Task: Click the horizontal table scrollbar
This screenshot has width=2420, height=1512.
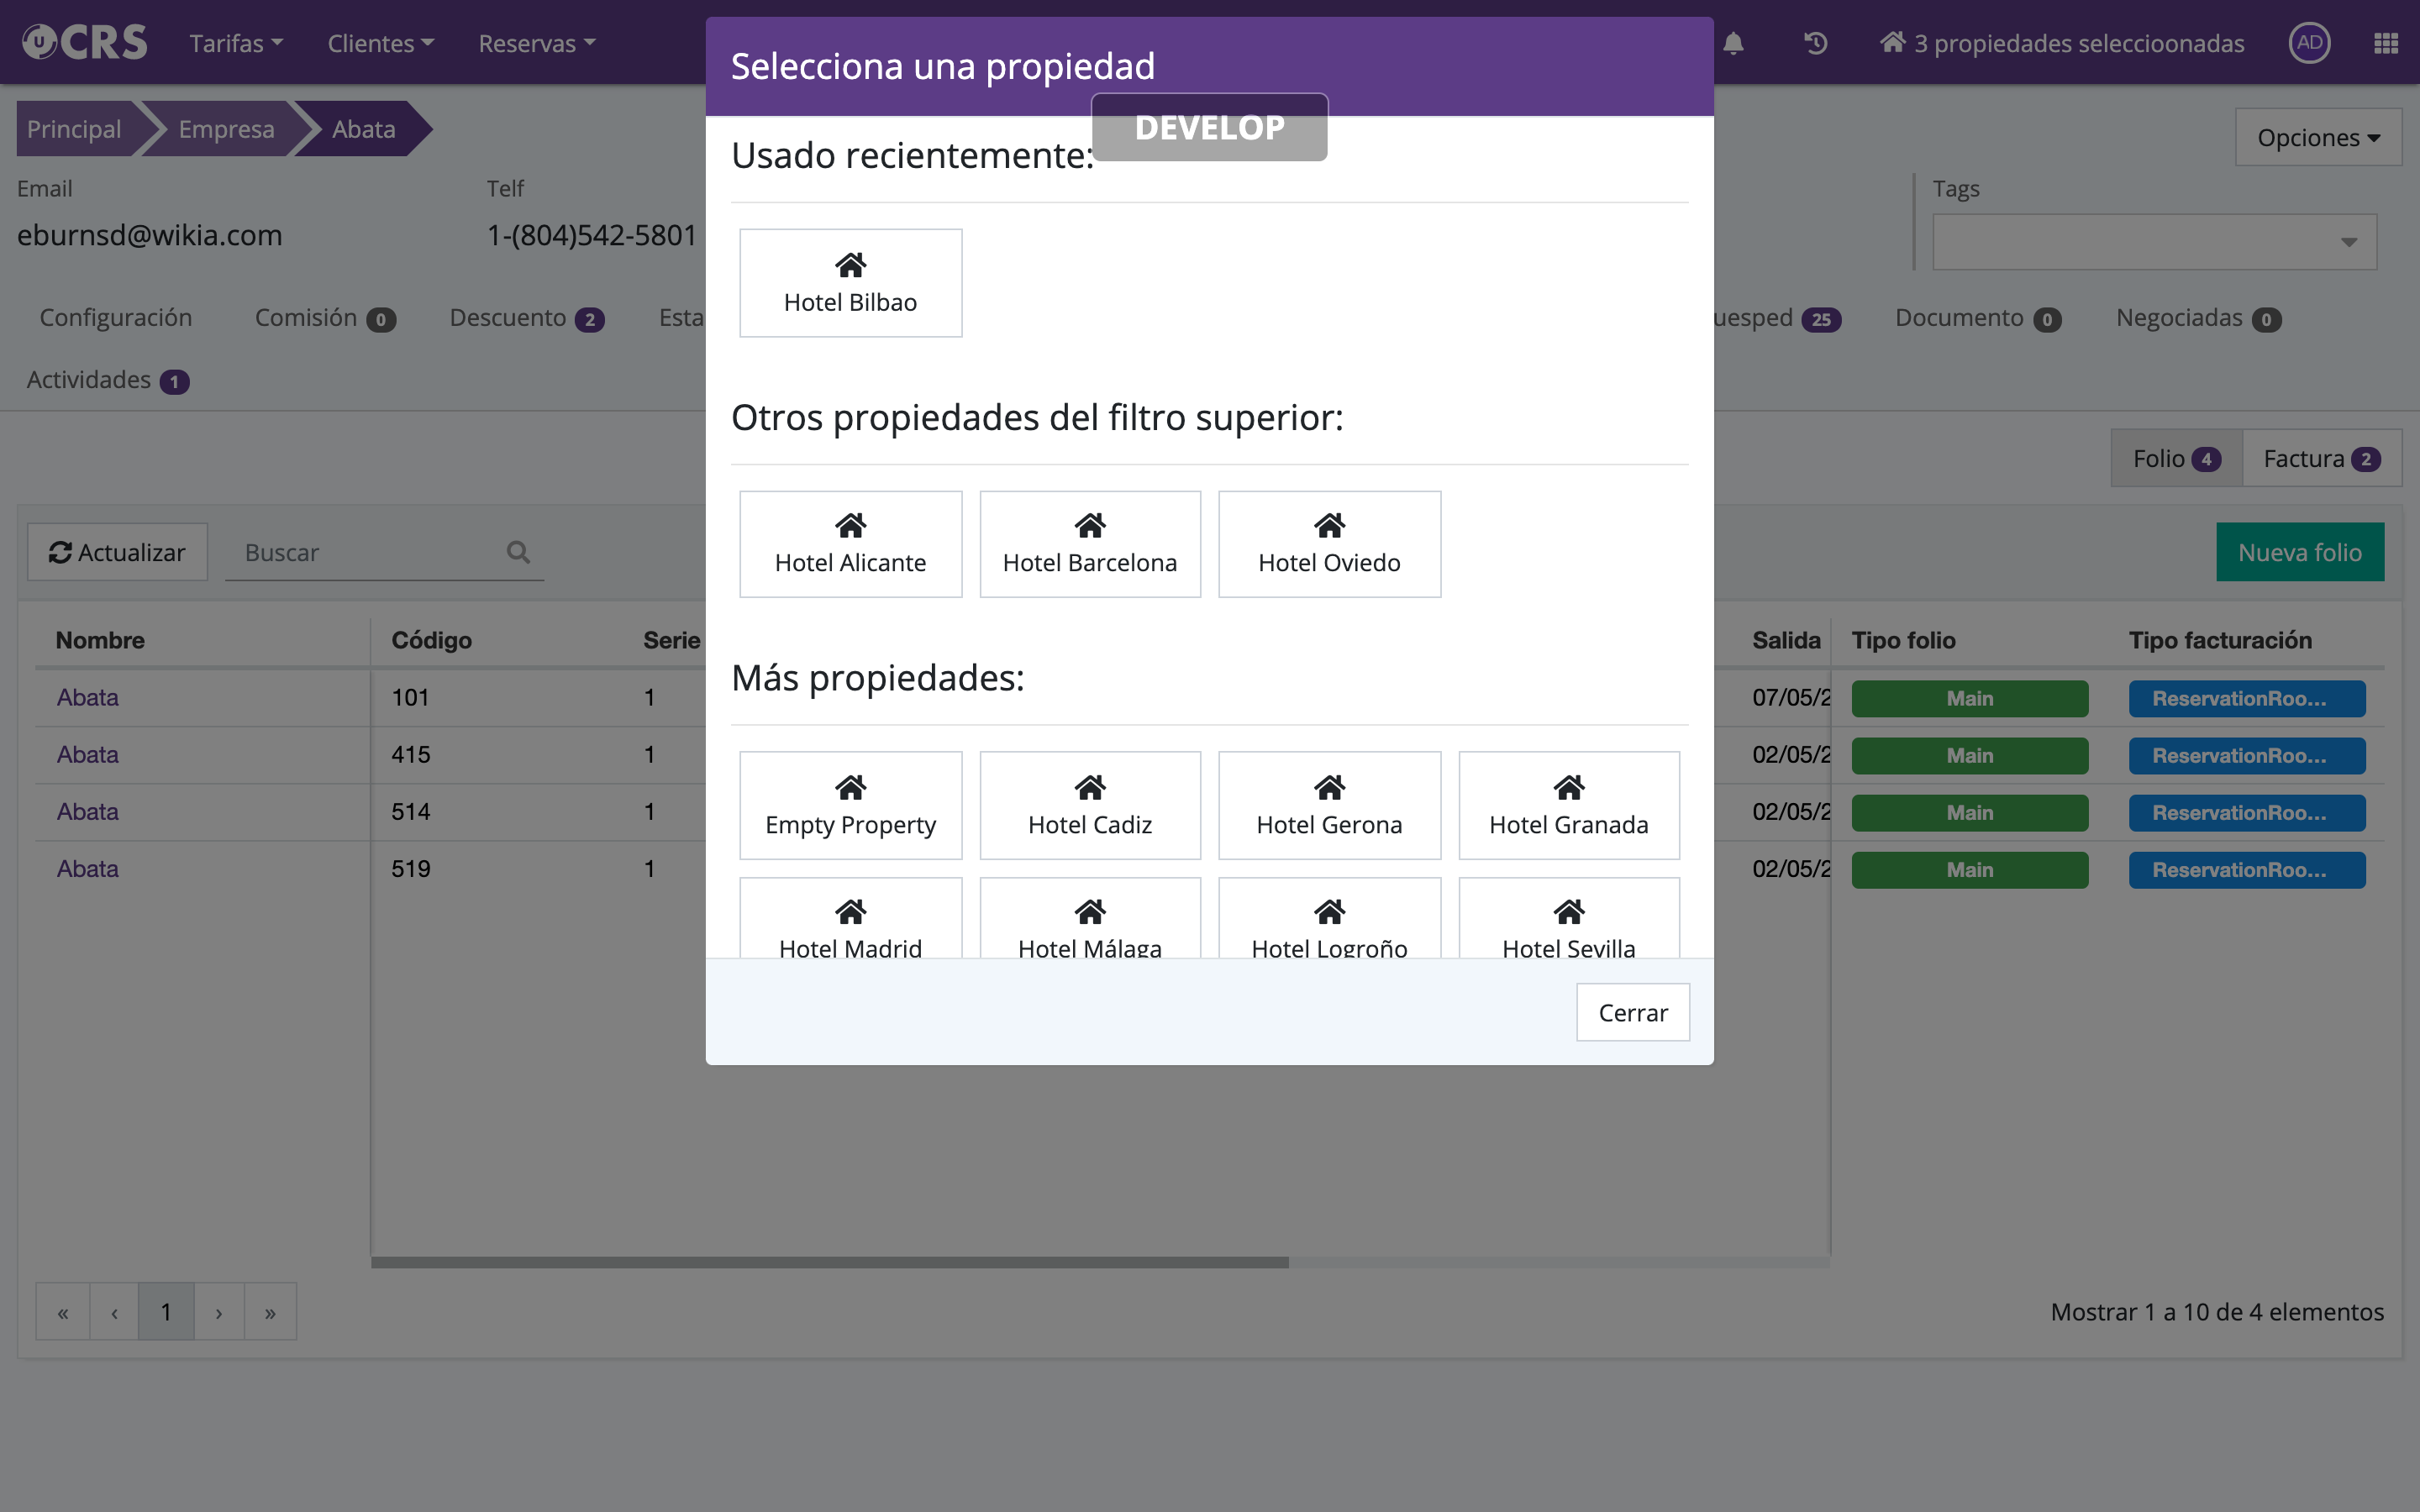Action: (829, 1262)
